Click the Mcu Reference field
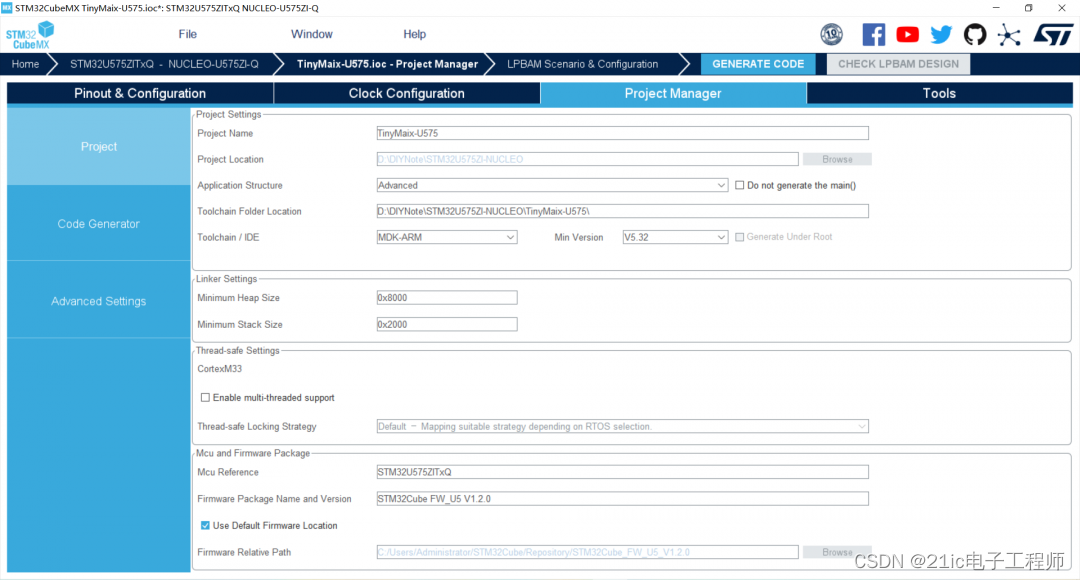 tap(622, 472)
